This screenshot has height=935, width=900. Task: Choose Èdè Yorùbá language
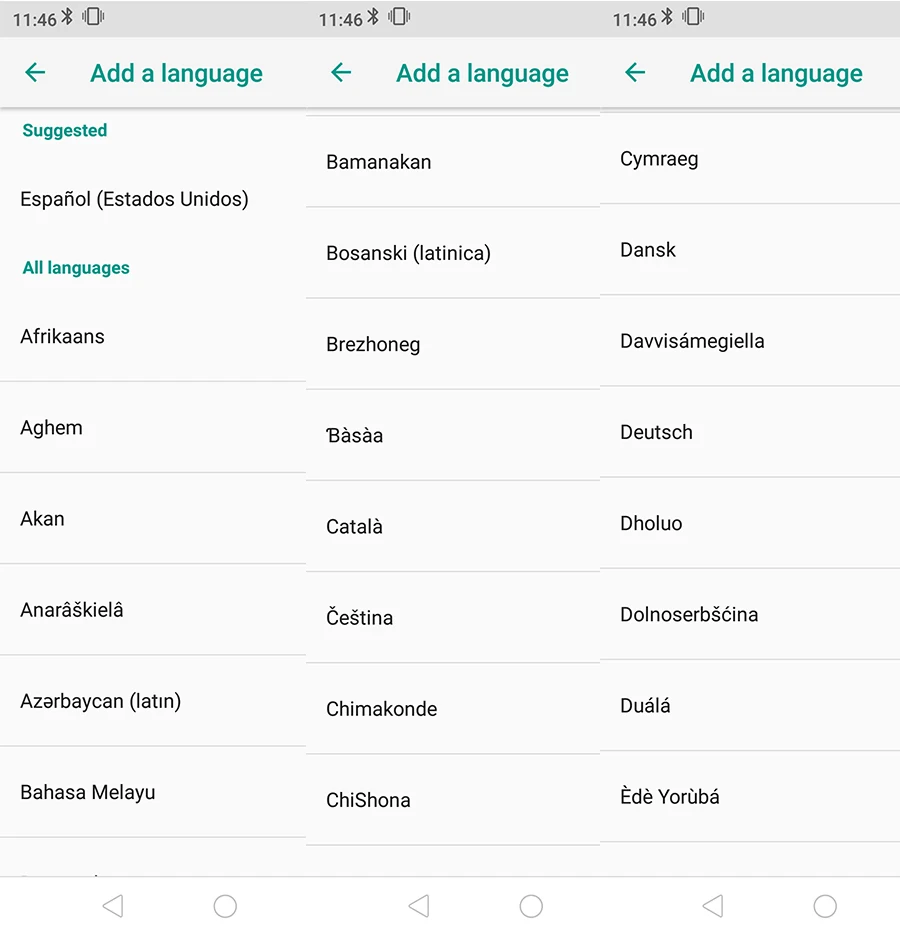[x=750, y=797]
